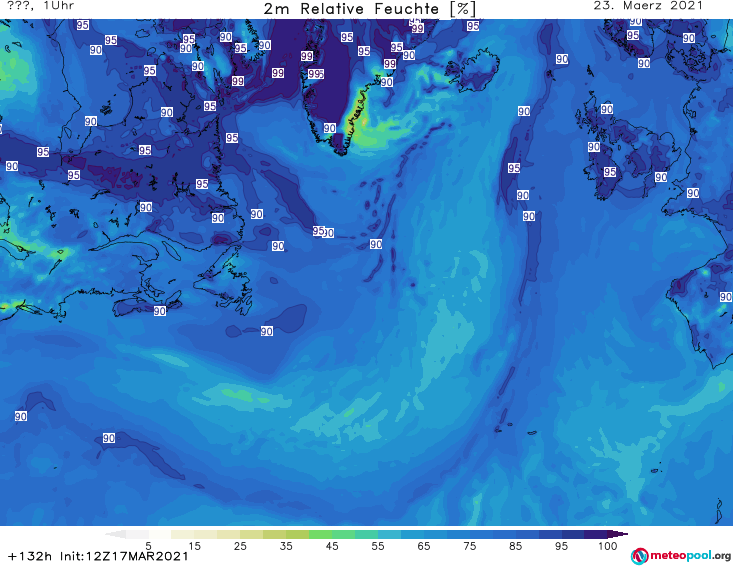Image resolution: width=733 pixels, height=566 pixels.
Task: Click the '???, 1Uhr' time label
Action: (41, 6)
